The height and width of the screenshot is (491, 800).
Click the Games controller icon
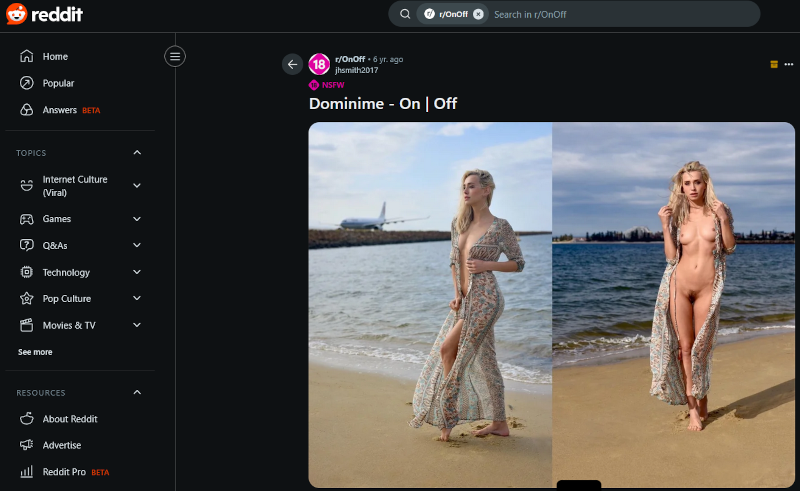[27, 219]
